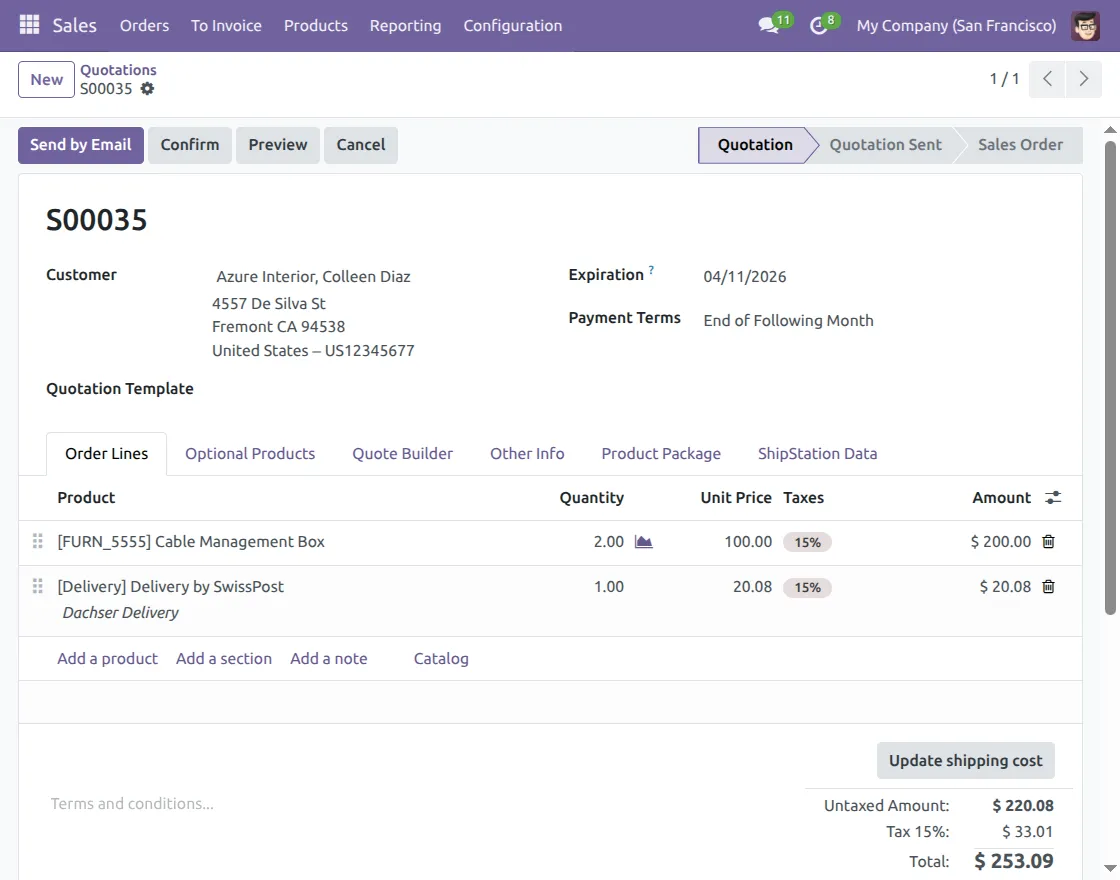Go to previous record with left arrow
This screenshot has height=880, width=1120.
tap(1046, 78)
